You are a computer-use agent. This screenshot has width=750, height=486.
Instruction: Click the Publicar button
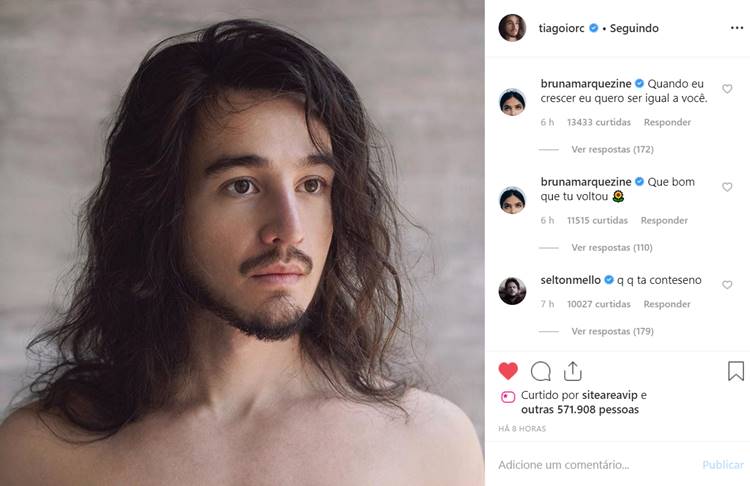(723, 464)
